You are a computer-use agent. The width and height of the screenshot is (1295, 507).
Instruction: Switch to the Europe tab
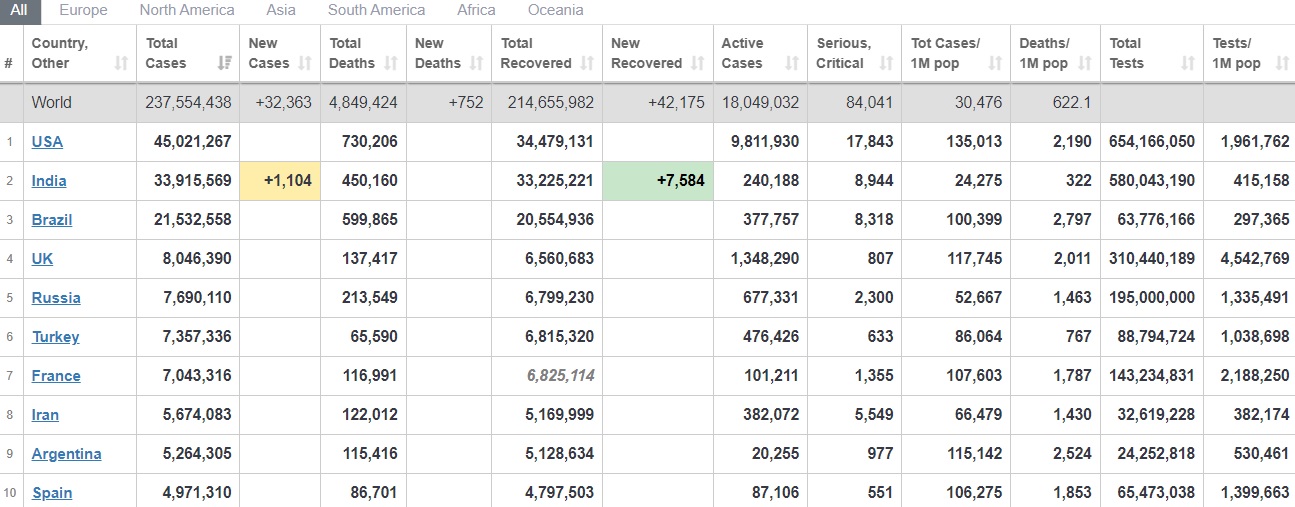[83, 10]
